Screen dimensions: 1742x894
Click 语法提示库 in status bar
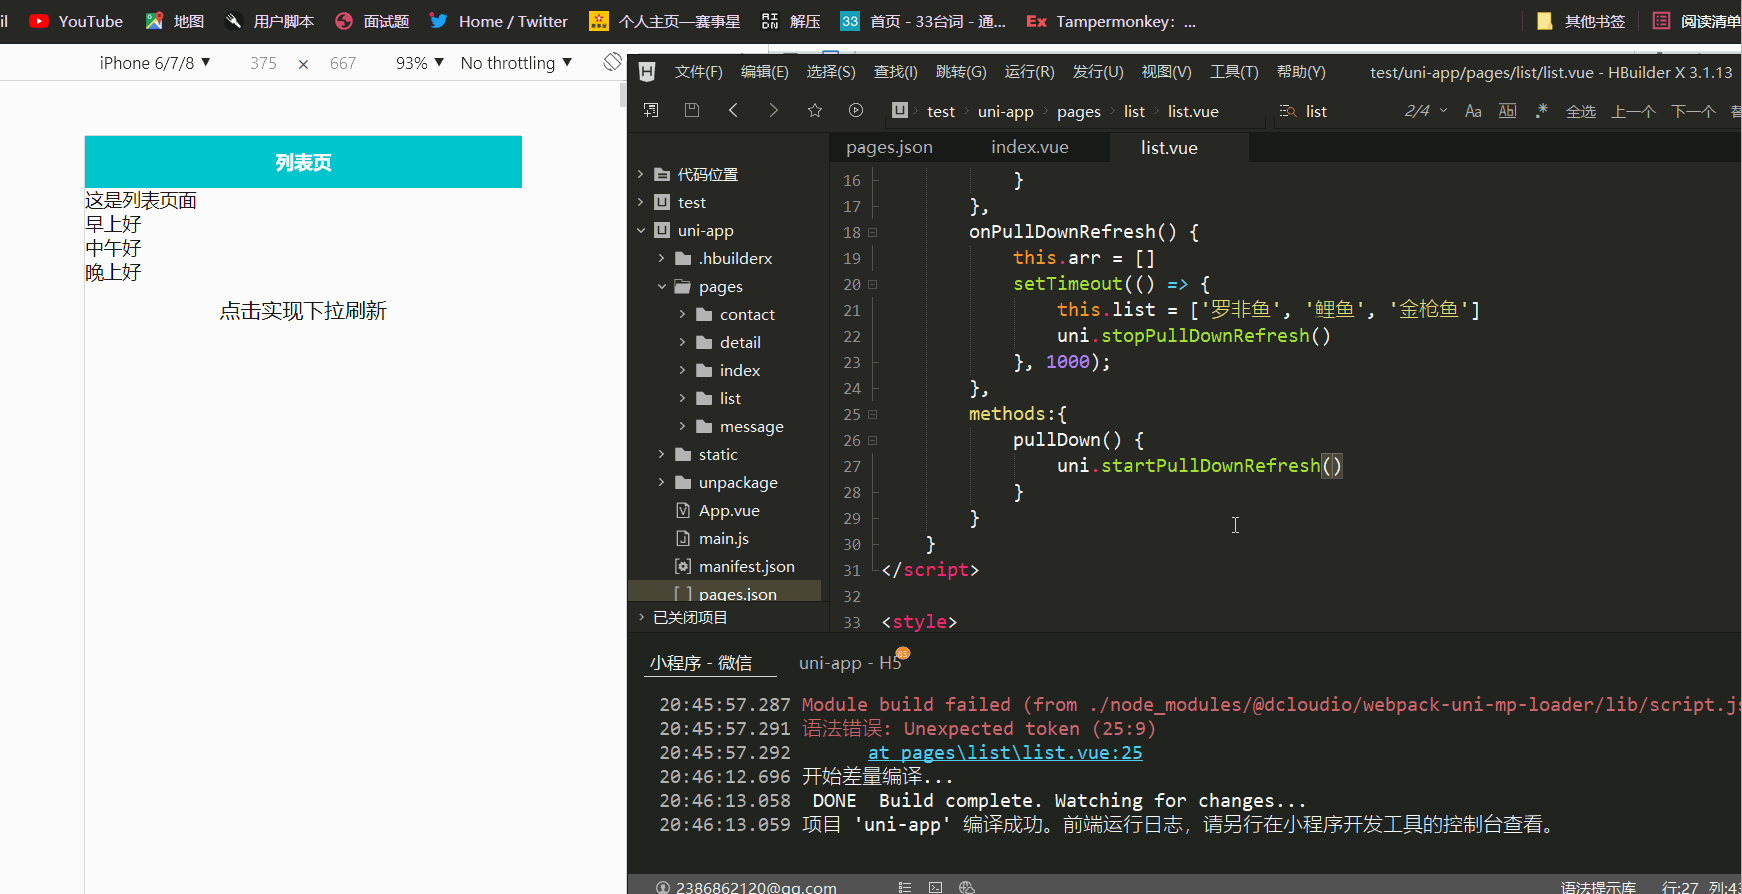point(1598,887)
